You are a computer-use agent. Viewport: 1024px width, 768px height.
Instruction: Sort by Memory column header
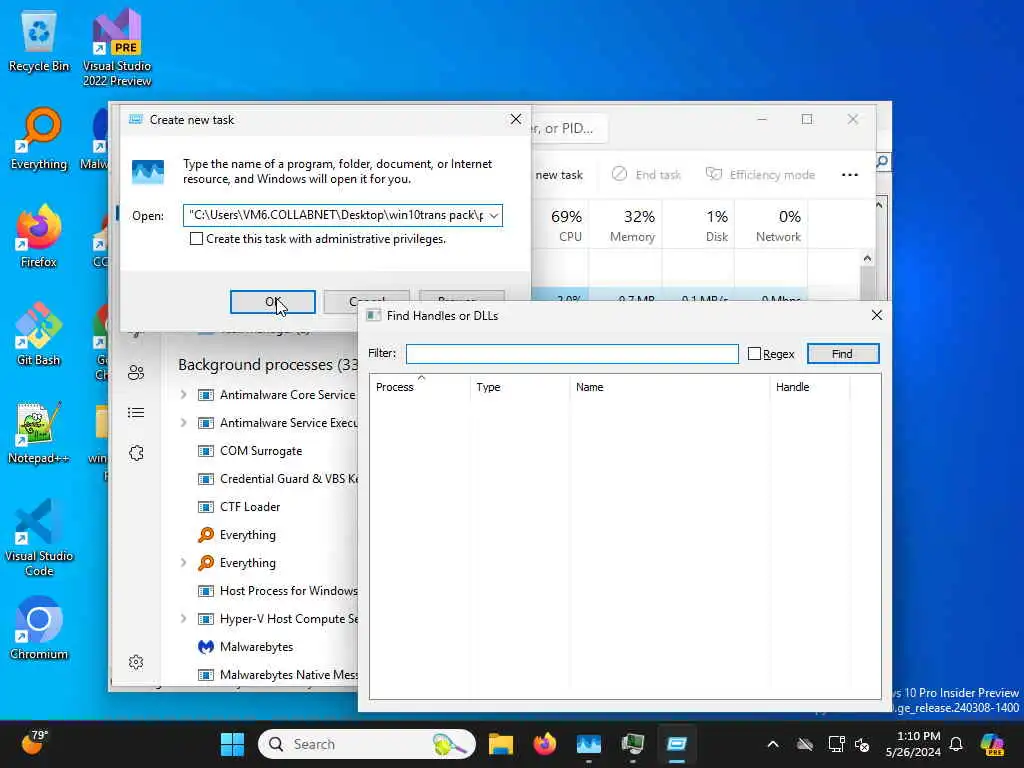(x=626, y=225)
